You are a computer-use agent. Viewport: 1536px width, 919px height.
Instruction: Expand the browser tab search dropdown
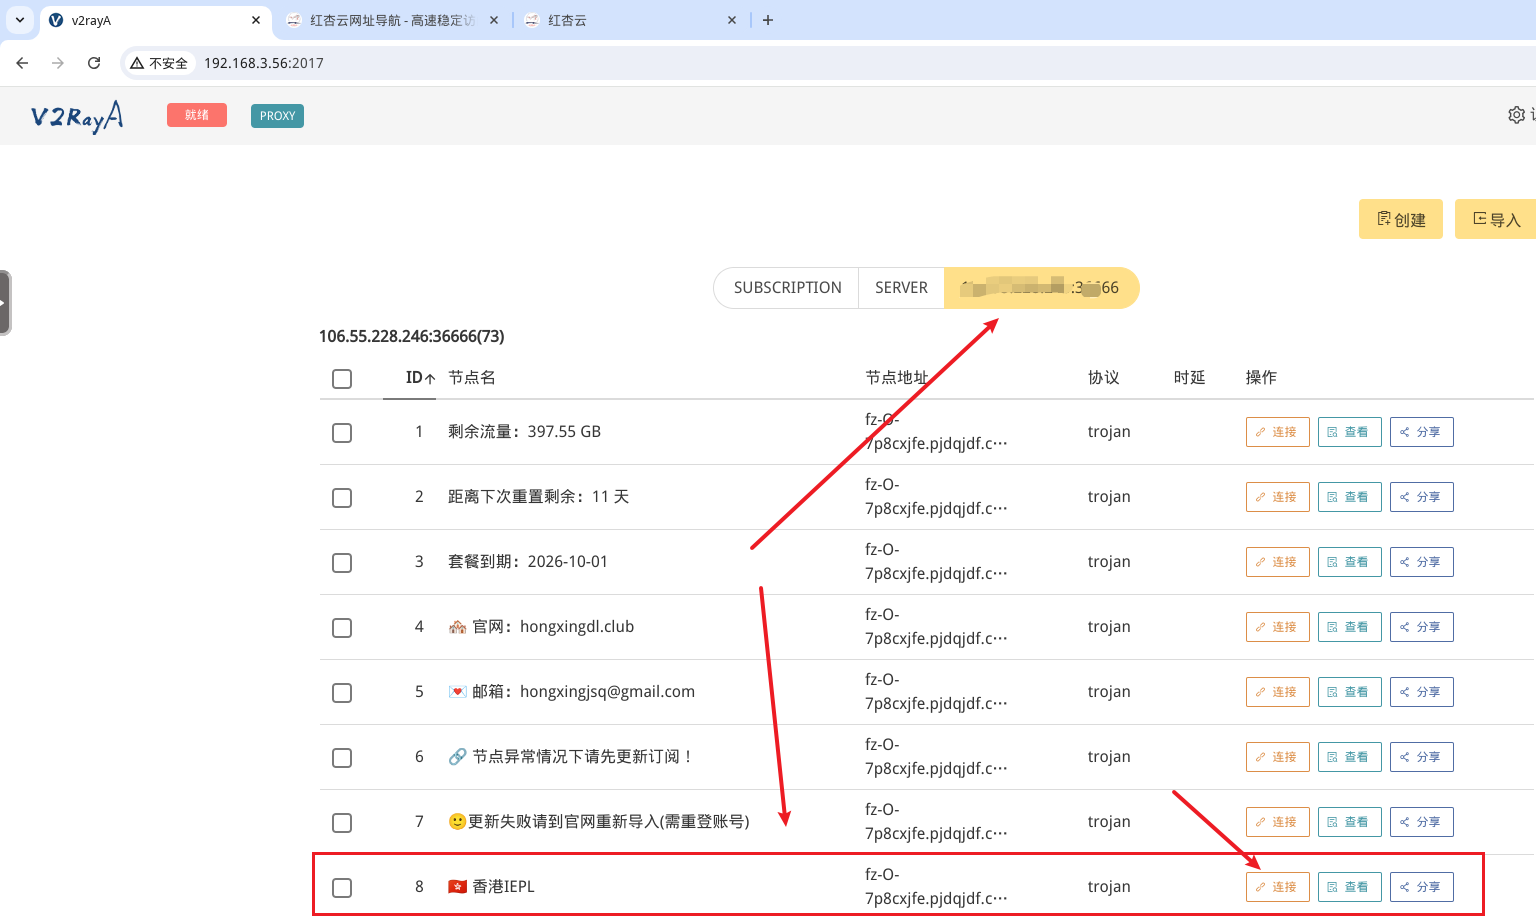[20, 20]
